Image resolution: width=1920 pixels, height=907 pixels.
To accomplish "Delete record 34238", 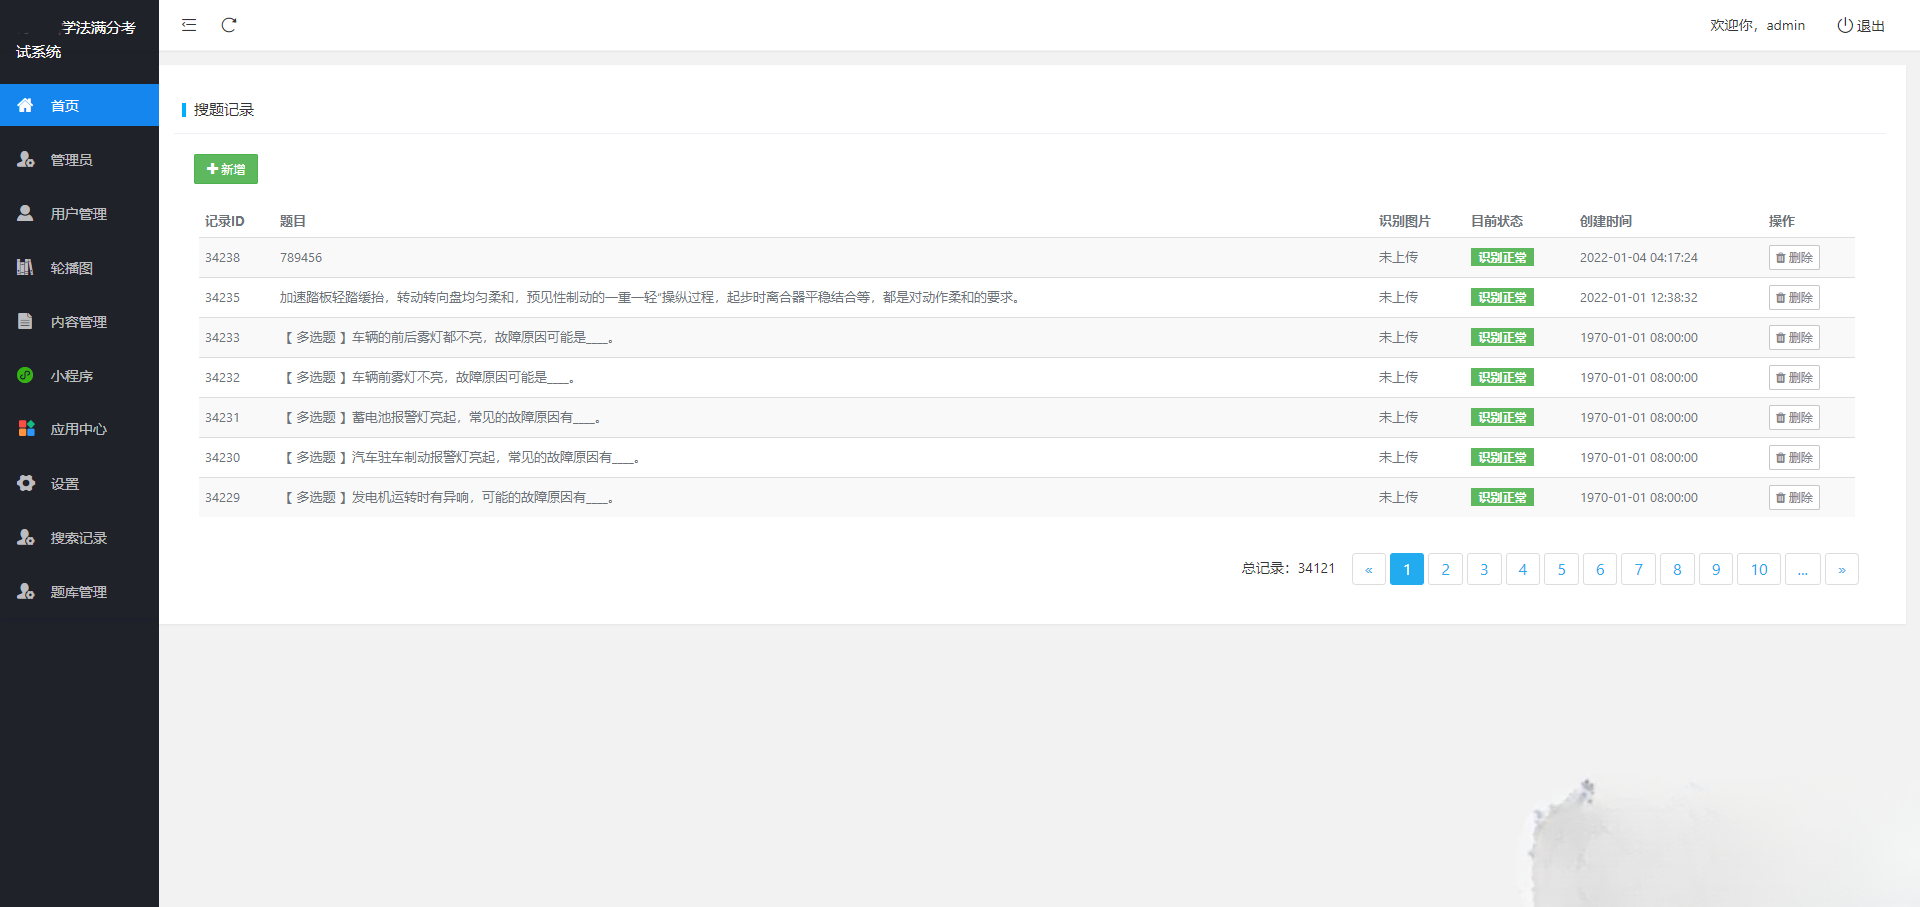I will tap(1794, 257).
